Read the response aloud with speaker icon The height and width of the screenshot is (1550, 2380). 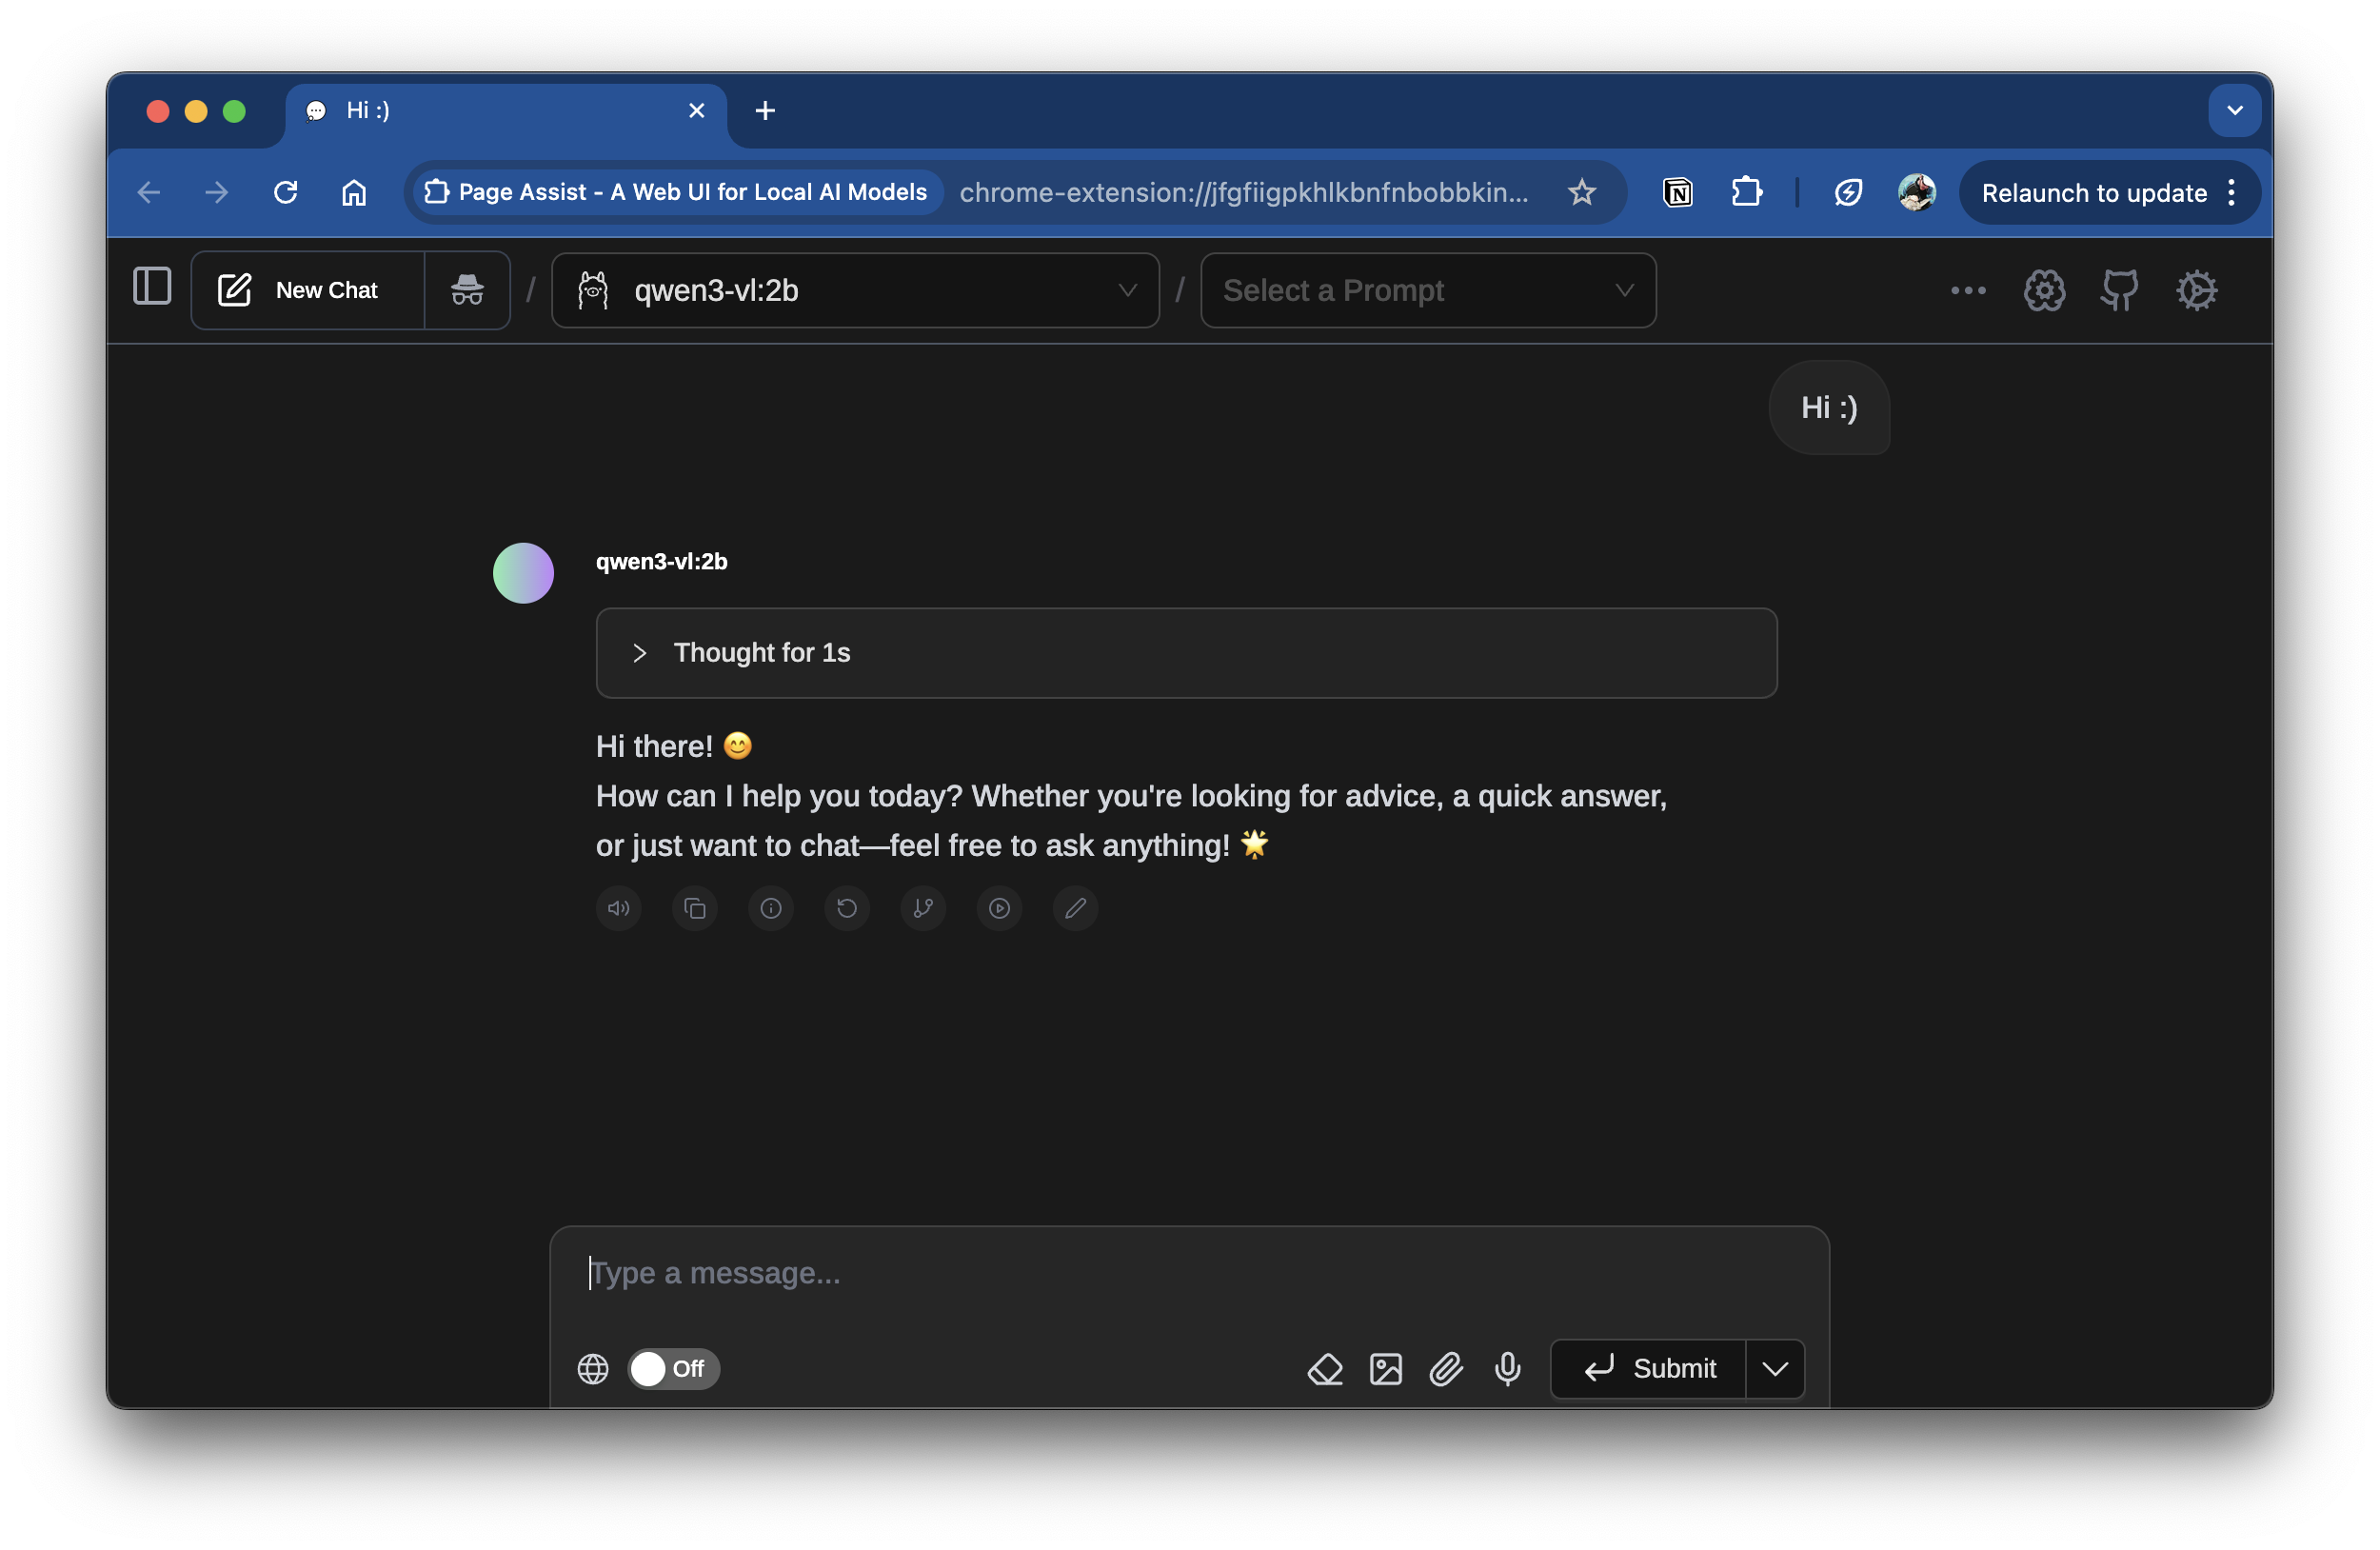point(618,908)
